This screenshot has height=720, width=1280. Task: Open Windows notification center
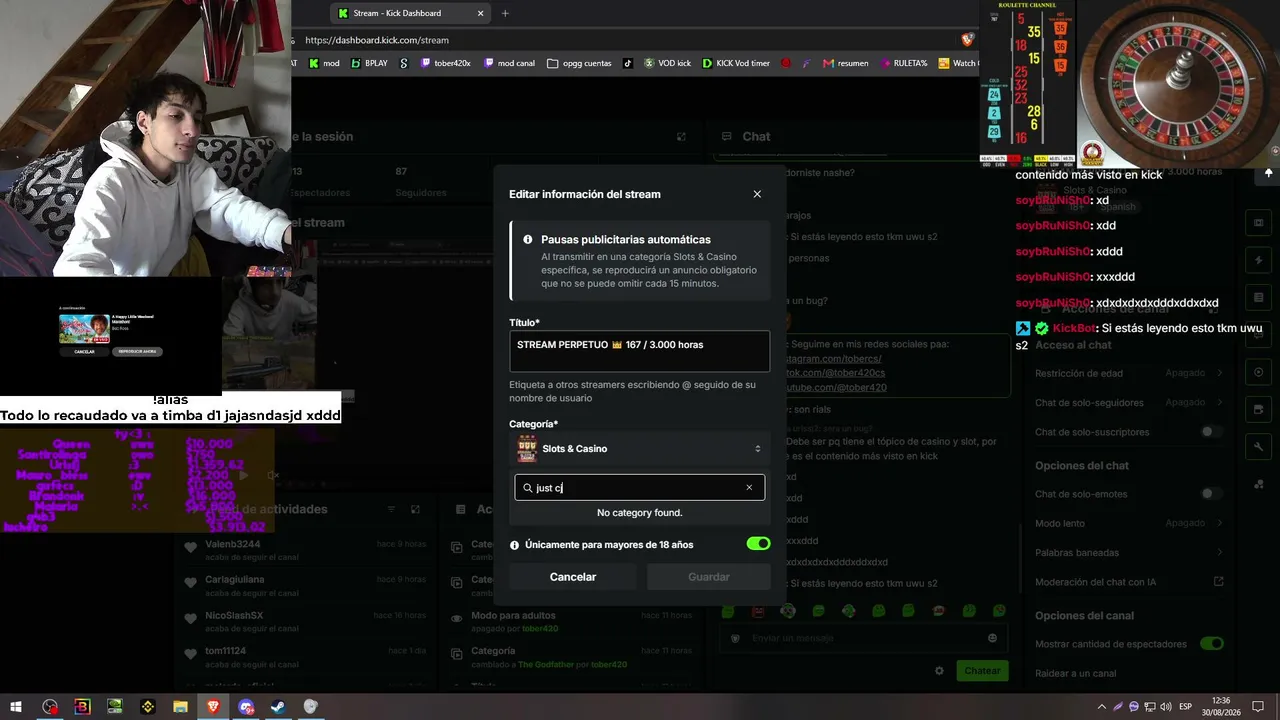(x=1258, y=707)
